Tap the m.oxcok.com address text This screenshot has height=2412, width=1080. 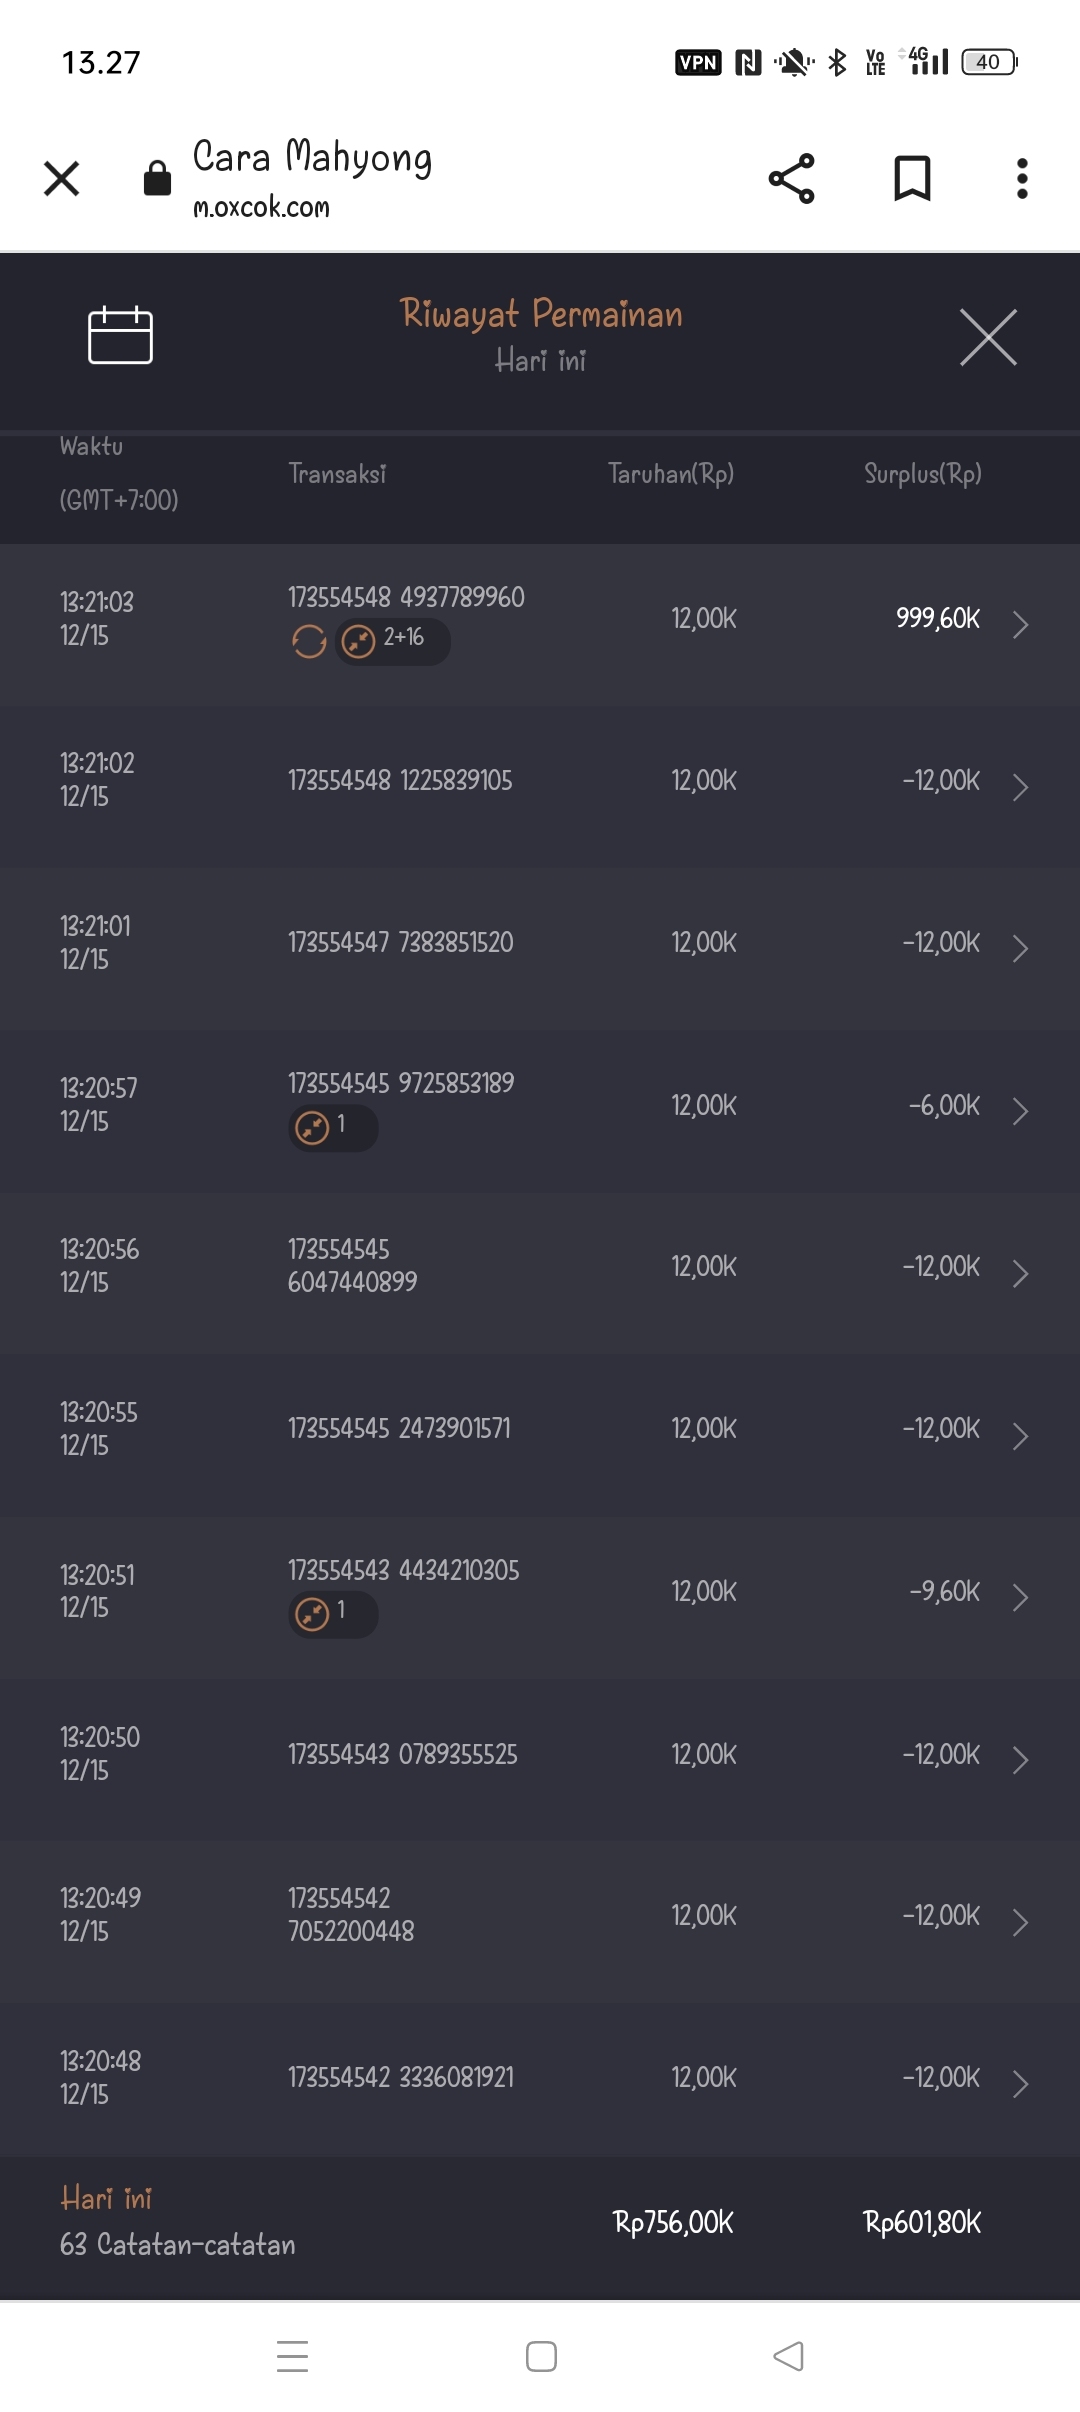tap(261, 207)
